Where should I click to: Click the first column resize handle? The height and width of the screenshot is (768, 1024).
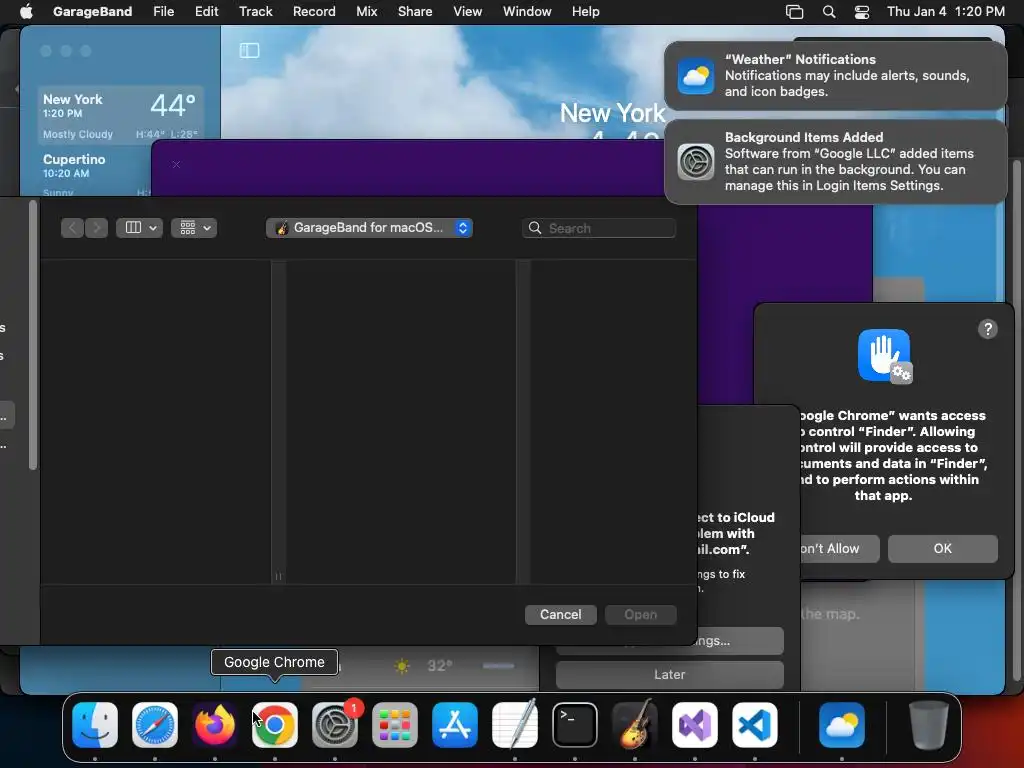pyautogui.click(x=278, y=576)
